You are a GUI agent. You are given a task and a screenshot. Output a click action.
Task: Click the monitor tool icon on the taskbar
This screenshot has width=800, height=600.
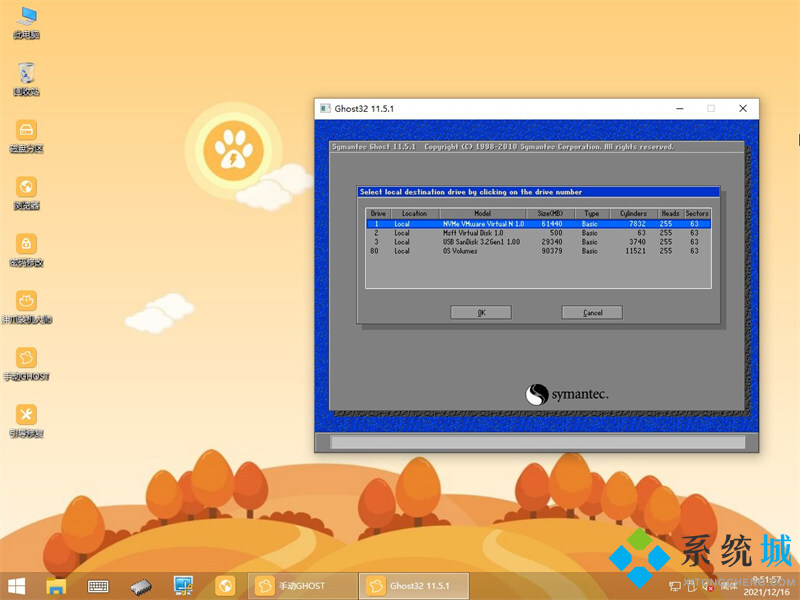tap(183, 586)
